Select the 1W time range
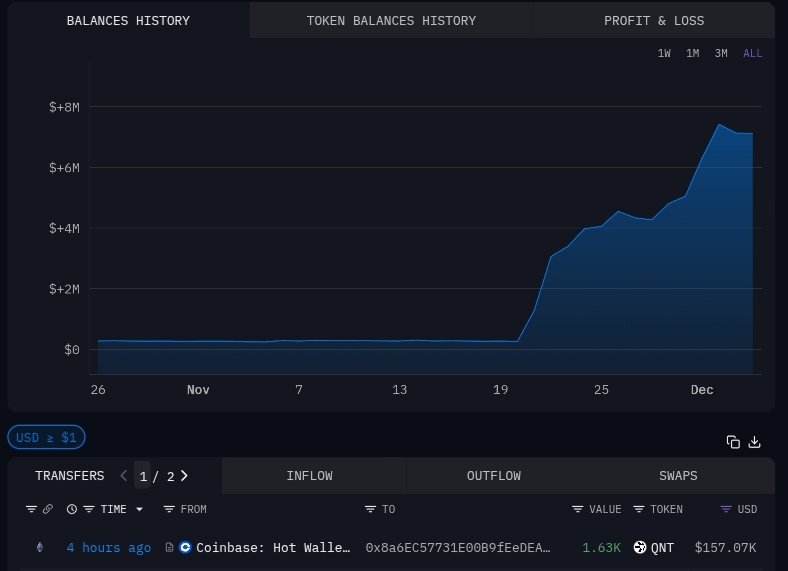 (664, 54)
